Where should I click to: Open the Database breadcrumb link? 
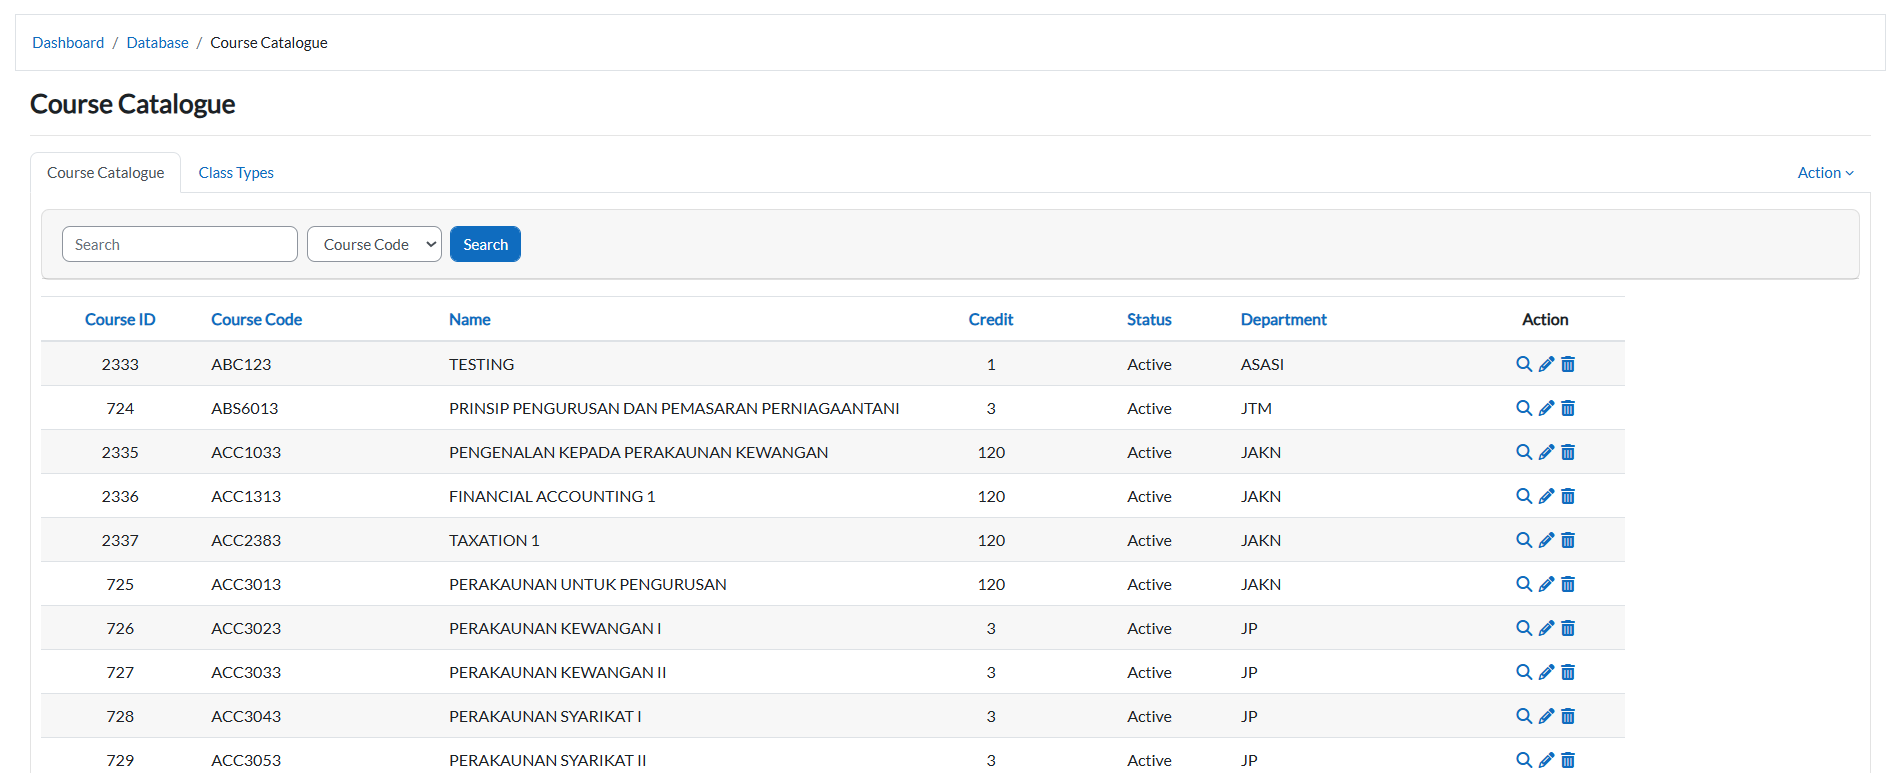(x=157, y=43)
